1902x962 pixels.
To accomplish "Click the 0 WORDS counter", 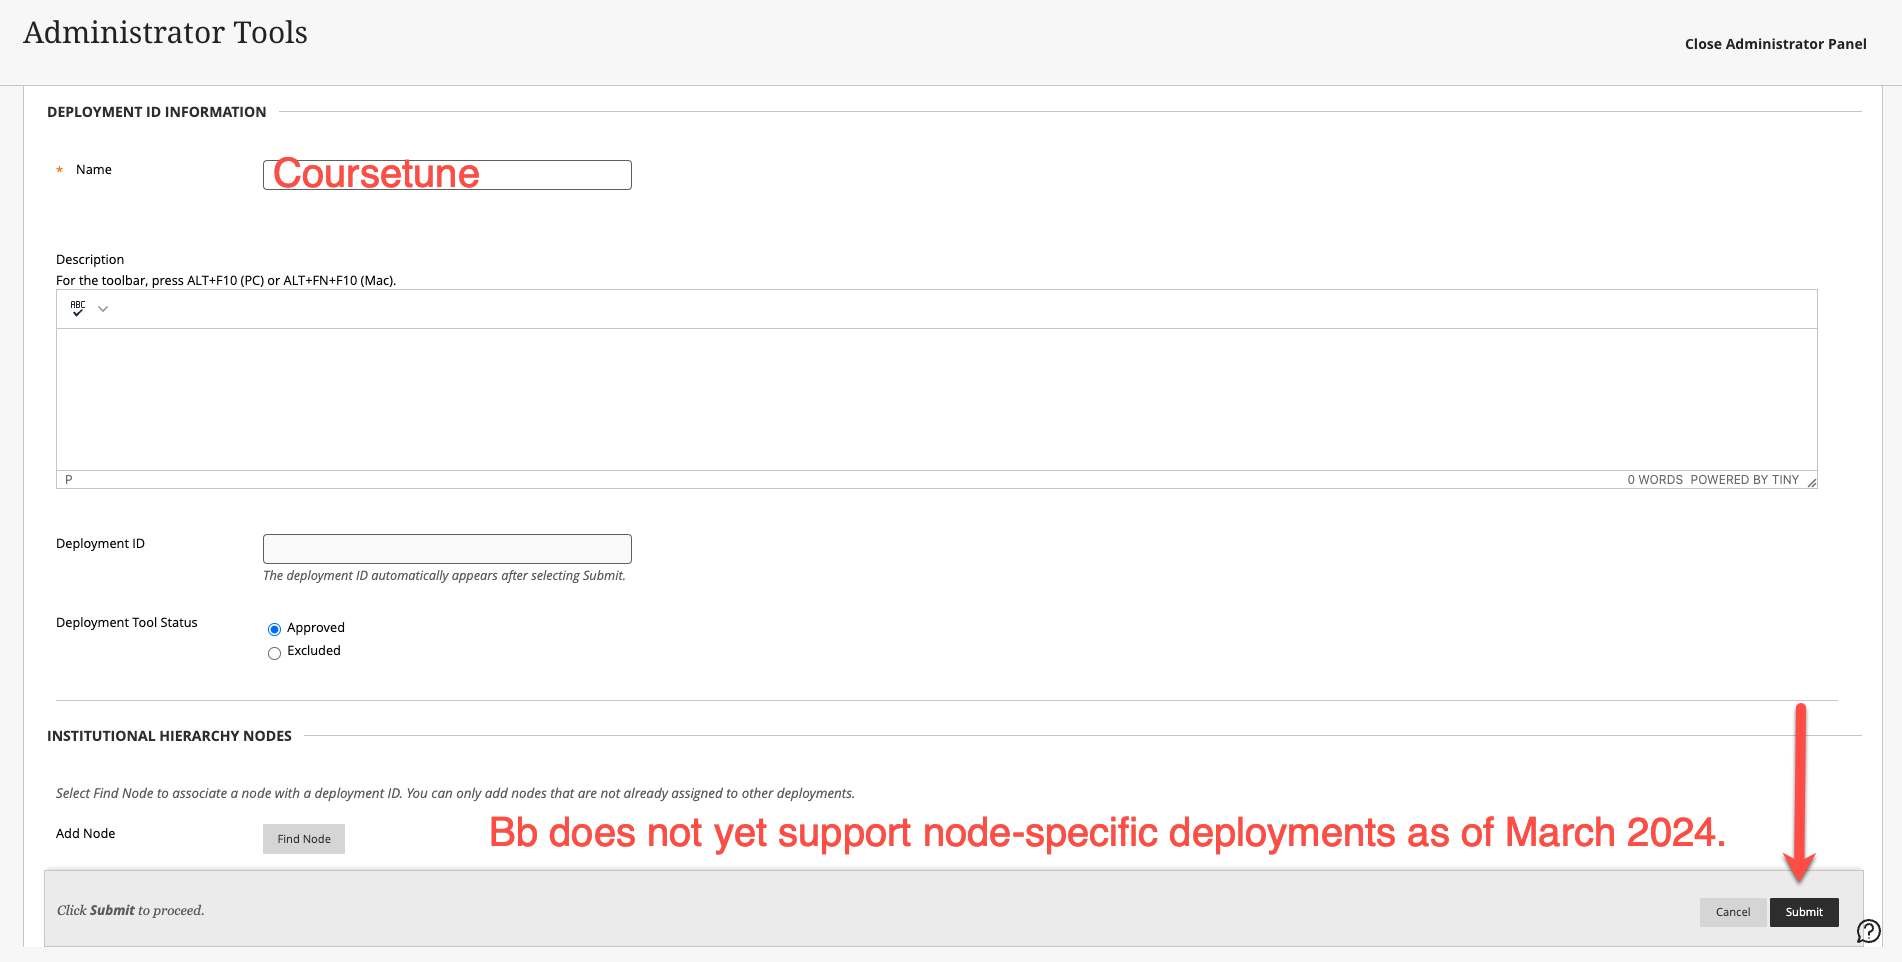I will pyautogui.click(x=1655, y=480).
